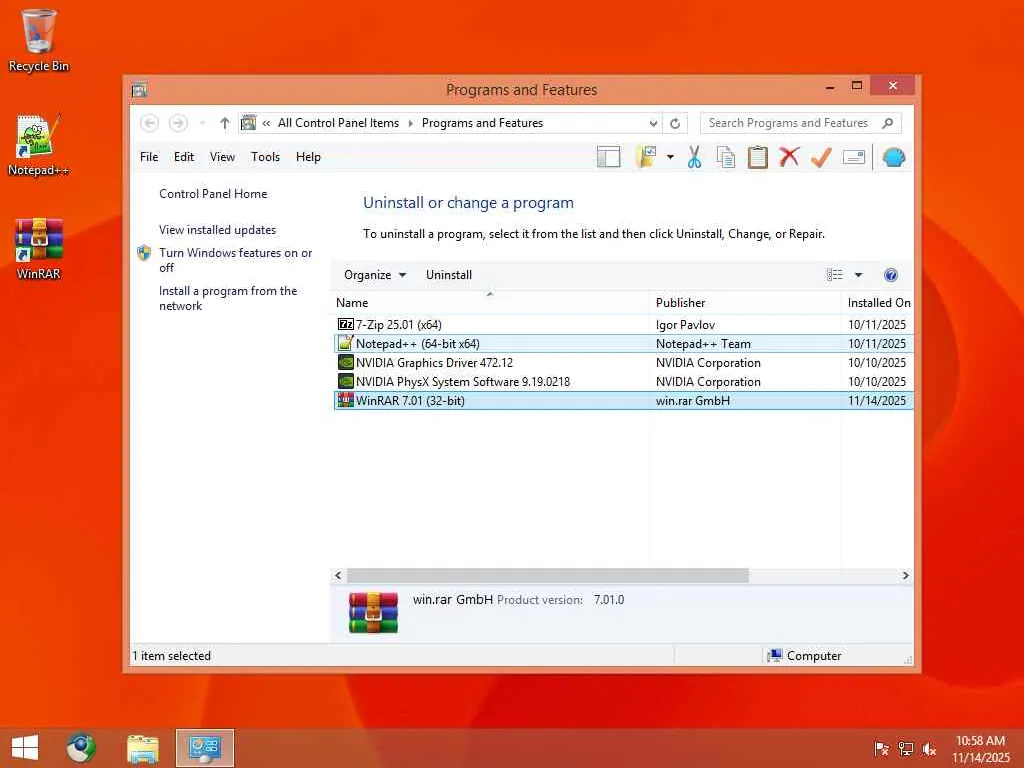
Task: Open Turn Windows features on or off
Action: (x=236, y=260)
